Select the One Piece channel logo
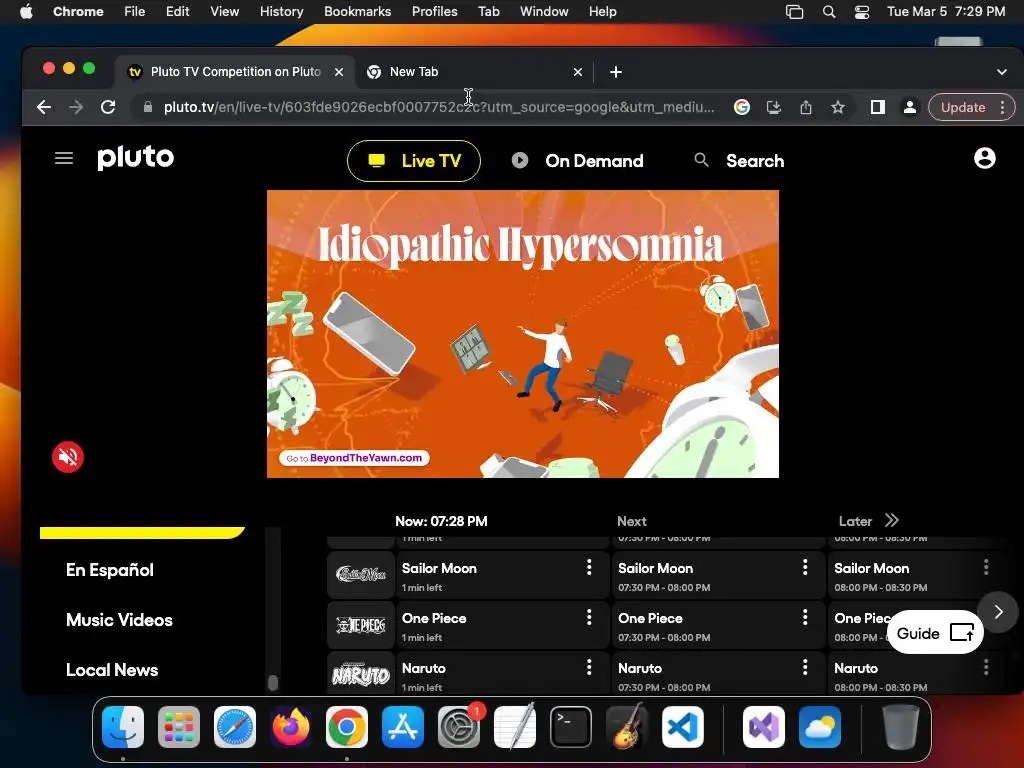 point(361,625)
